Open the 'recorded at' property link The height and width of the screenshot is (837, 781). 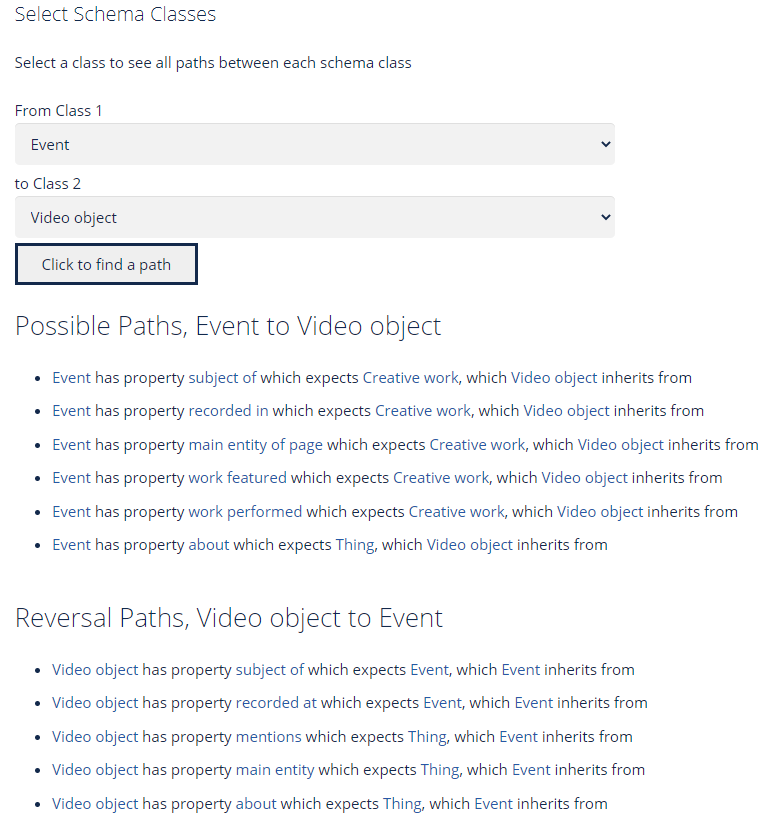[276, 703]
